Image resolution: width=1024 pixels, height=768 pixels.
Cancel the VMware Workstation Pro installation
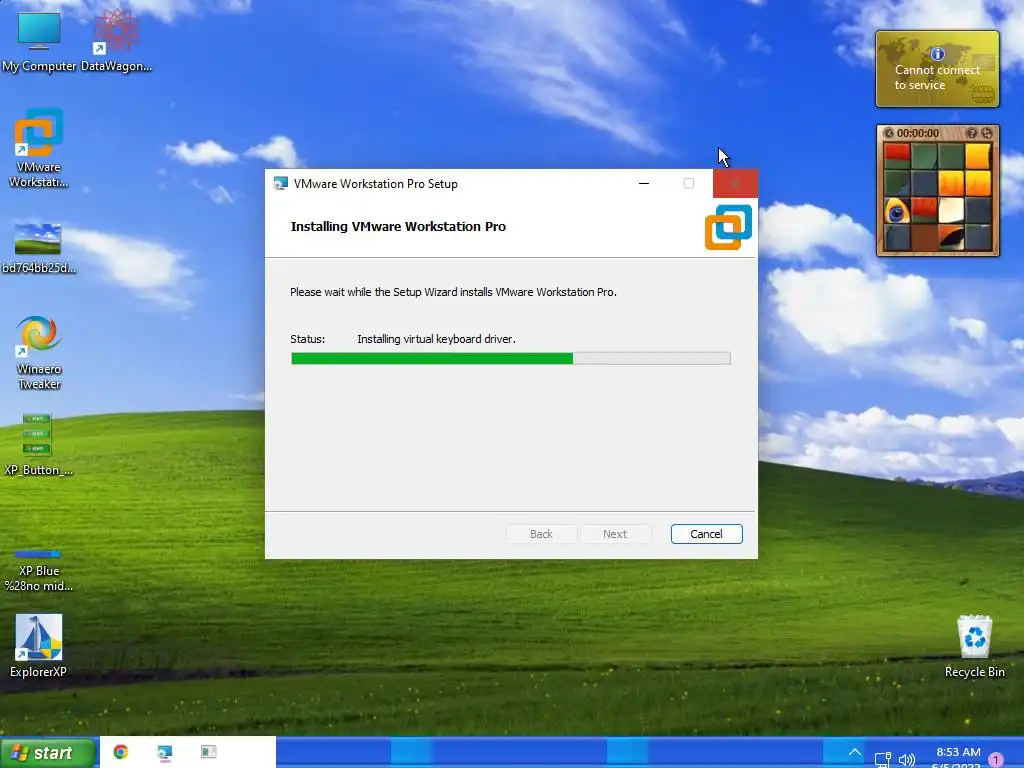(707, 534)
